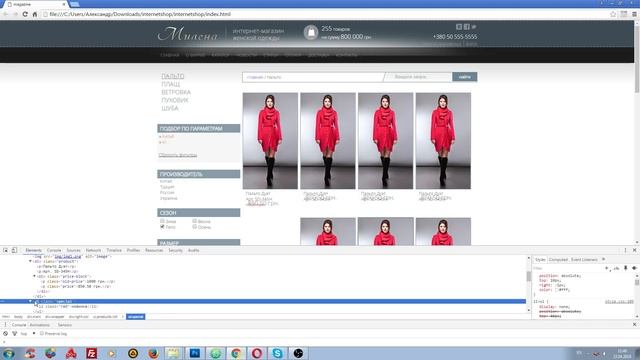Screen dimensions: 640x360
Task: Open Photoshop from the taskbar
Action: [x=195, y=353]
